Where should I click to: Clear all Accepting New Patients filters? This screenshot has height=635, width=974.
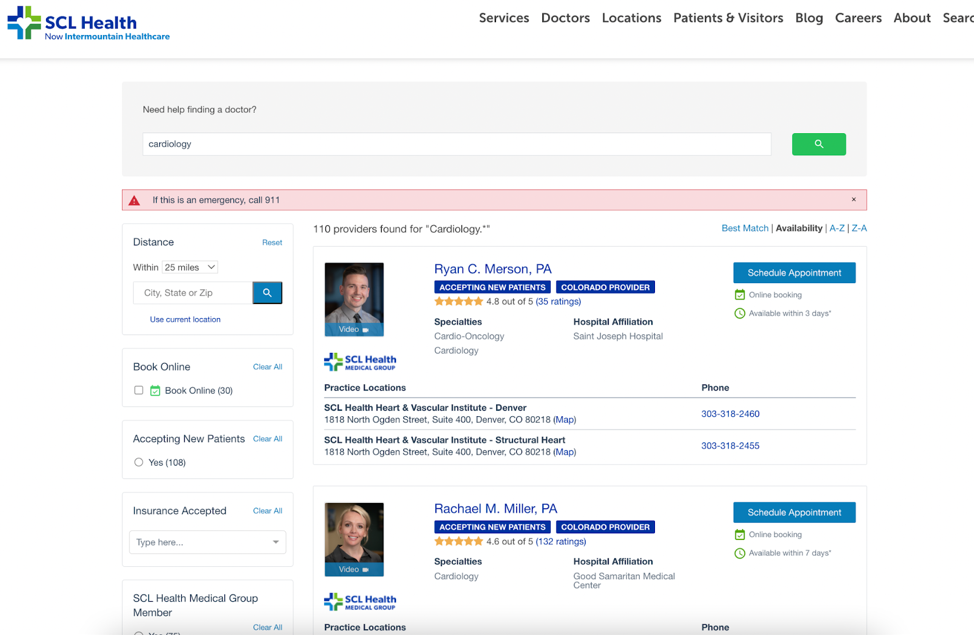tap(268, 439)
